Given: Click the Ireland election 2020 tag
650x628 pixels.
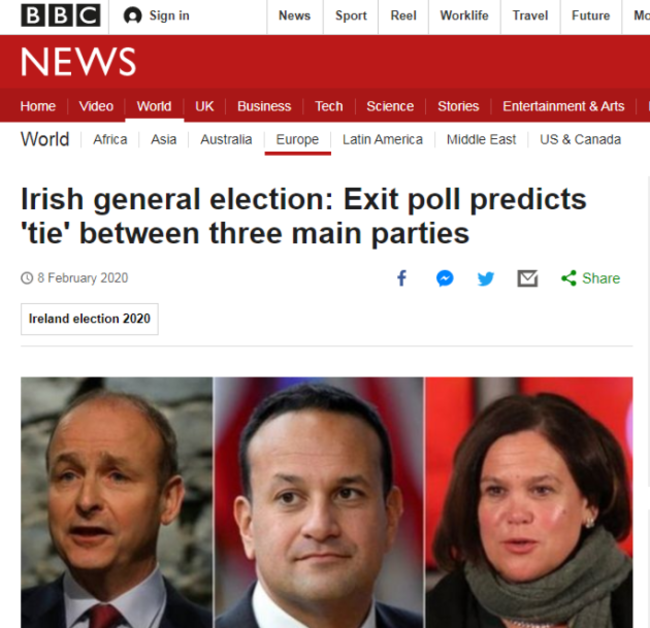Looking at the screenshot, I should 90,319.
